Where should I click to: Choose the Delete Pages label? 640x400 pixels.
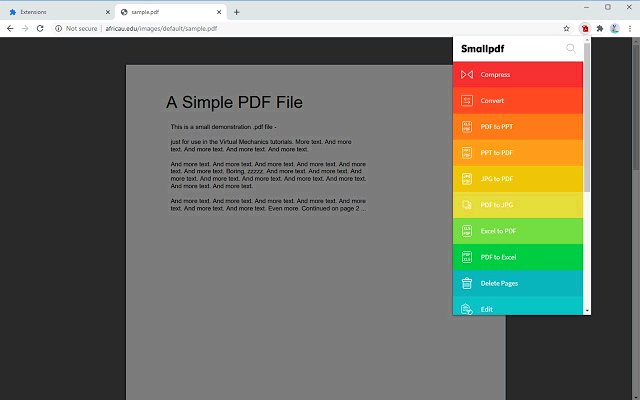click(x=499, y=283)
